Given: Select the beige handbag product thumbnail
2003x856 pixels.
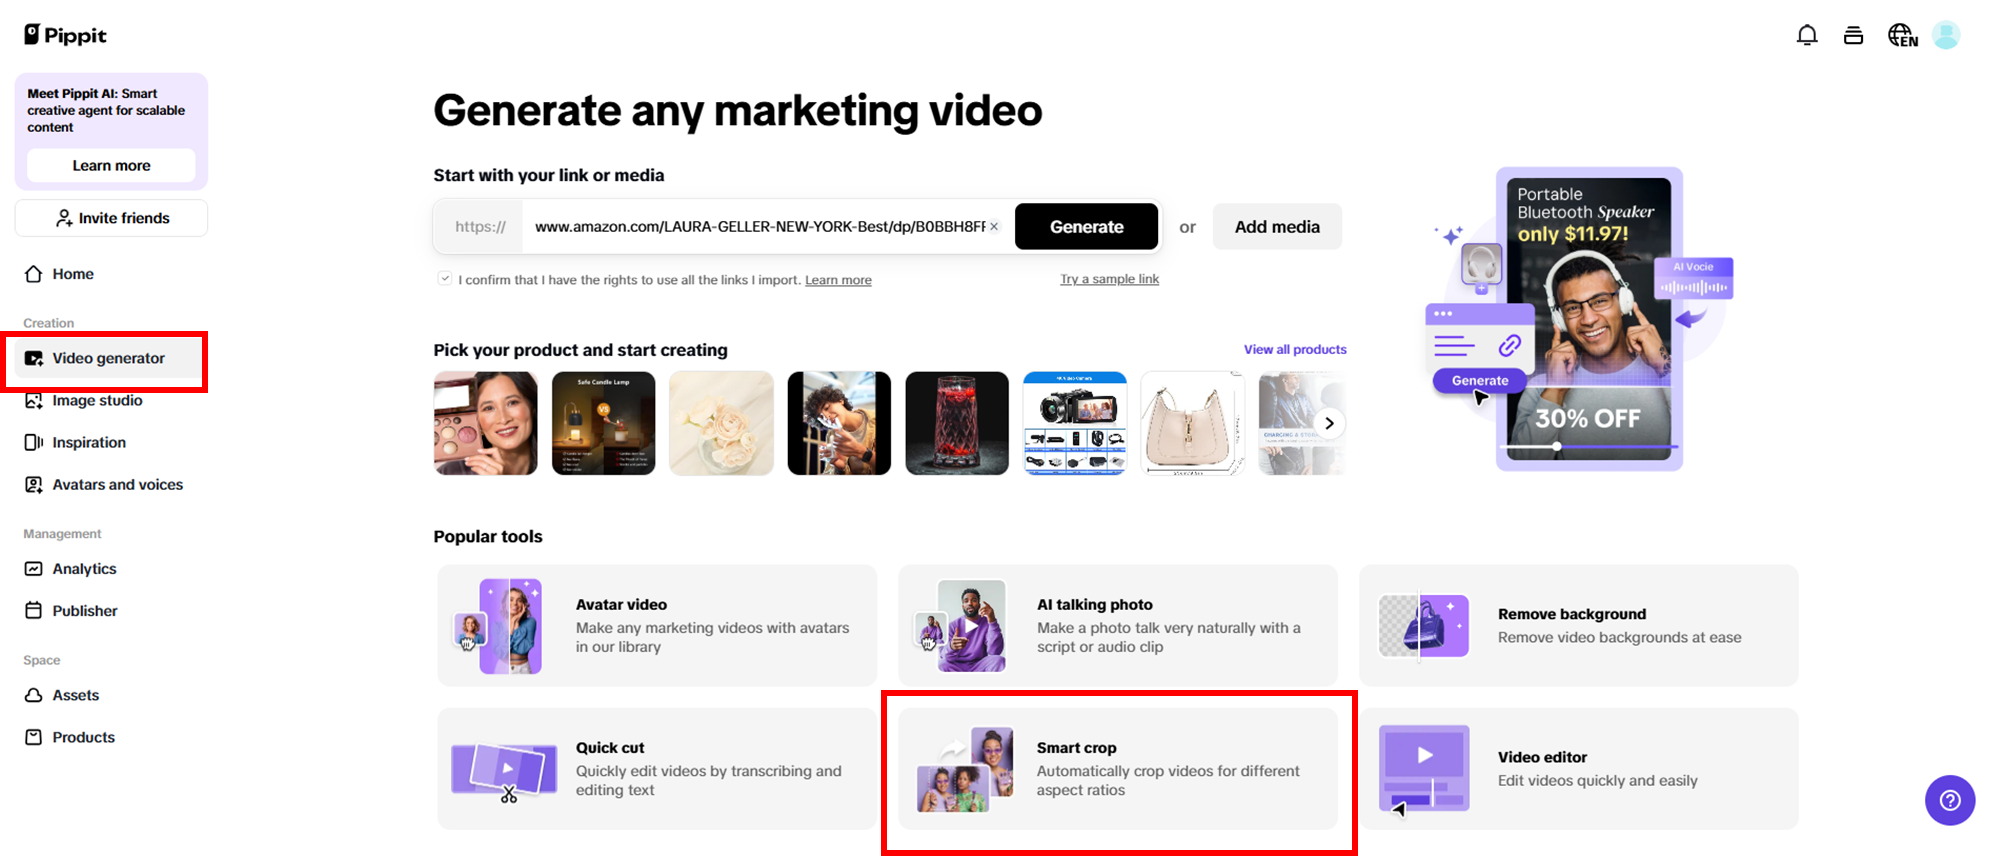Looking at the screenshot, I should tap(1193, 423).
